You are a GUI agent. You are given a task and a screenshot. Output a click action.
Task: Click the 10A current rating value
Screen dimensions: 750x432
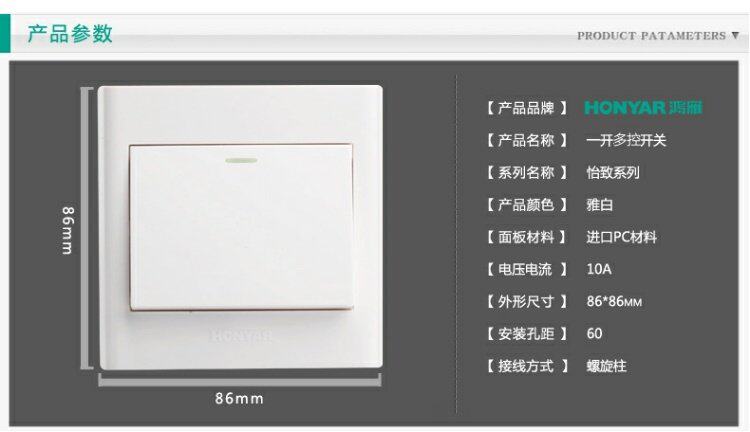(599, 269)
